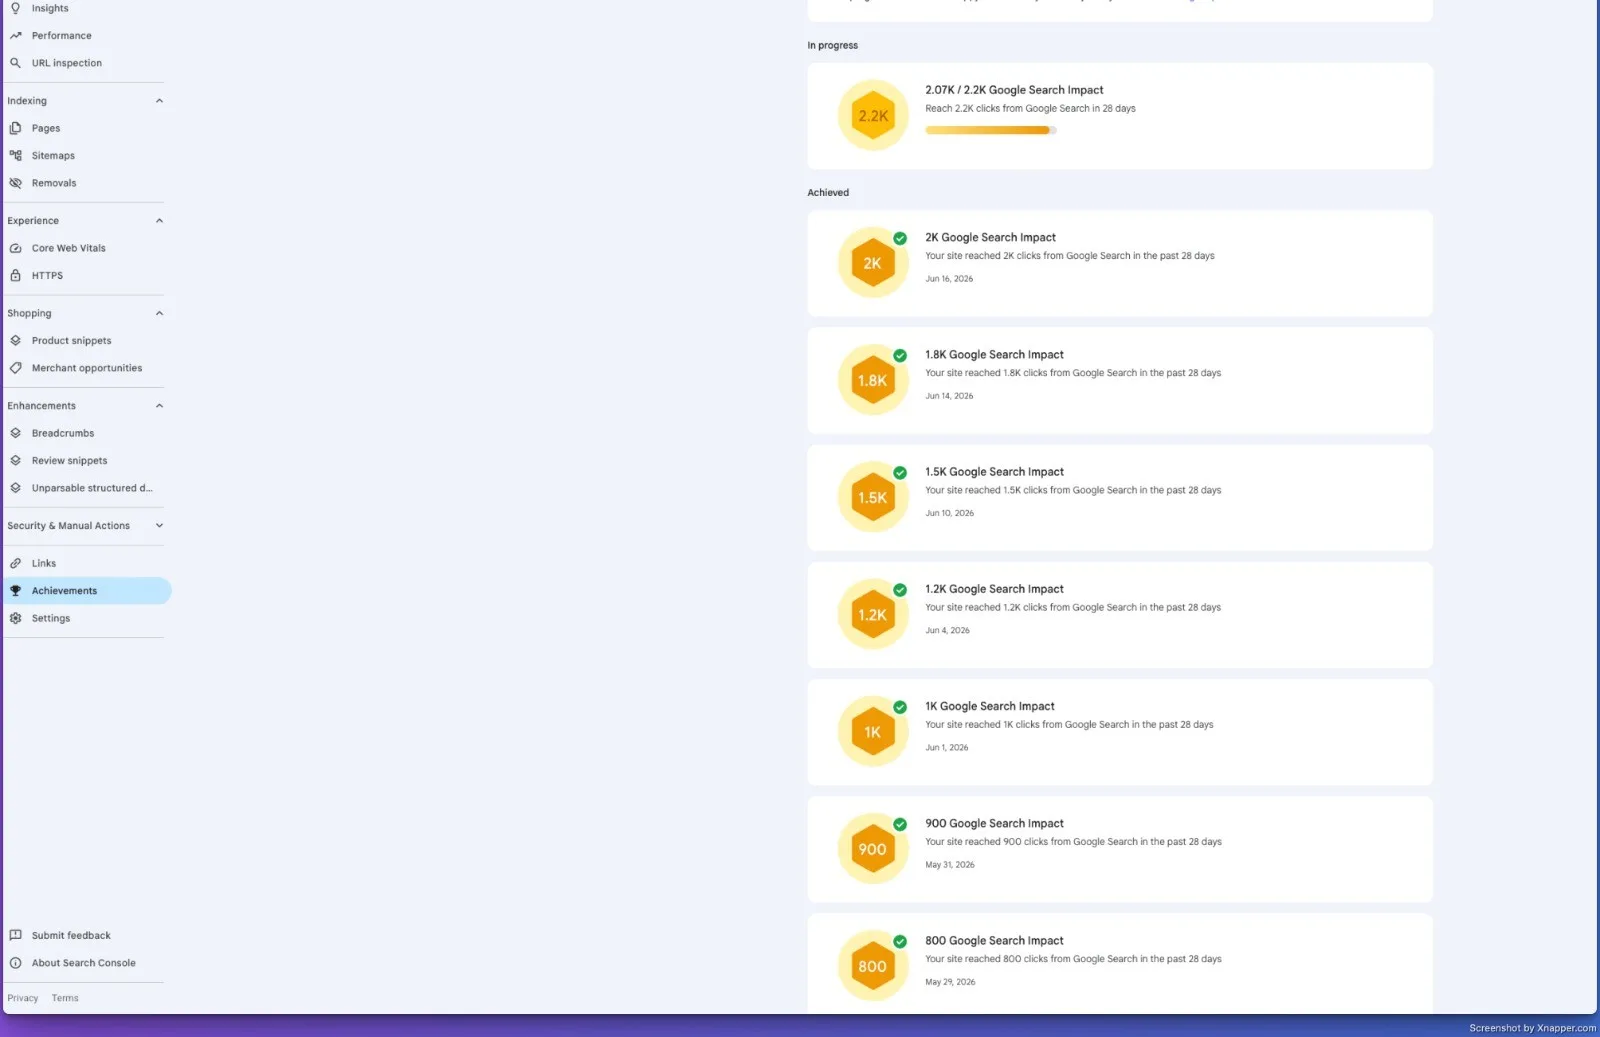The image size is (1600, 1037).
Task: Collapse the Shopping section chevron
Action: point(159,313)
